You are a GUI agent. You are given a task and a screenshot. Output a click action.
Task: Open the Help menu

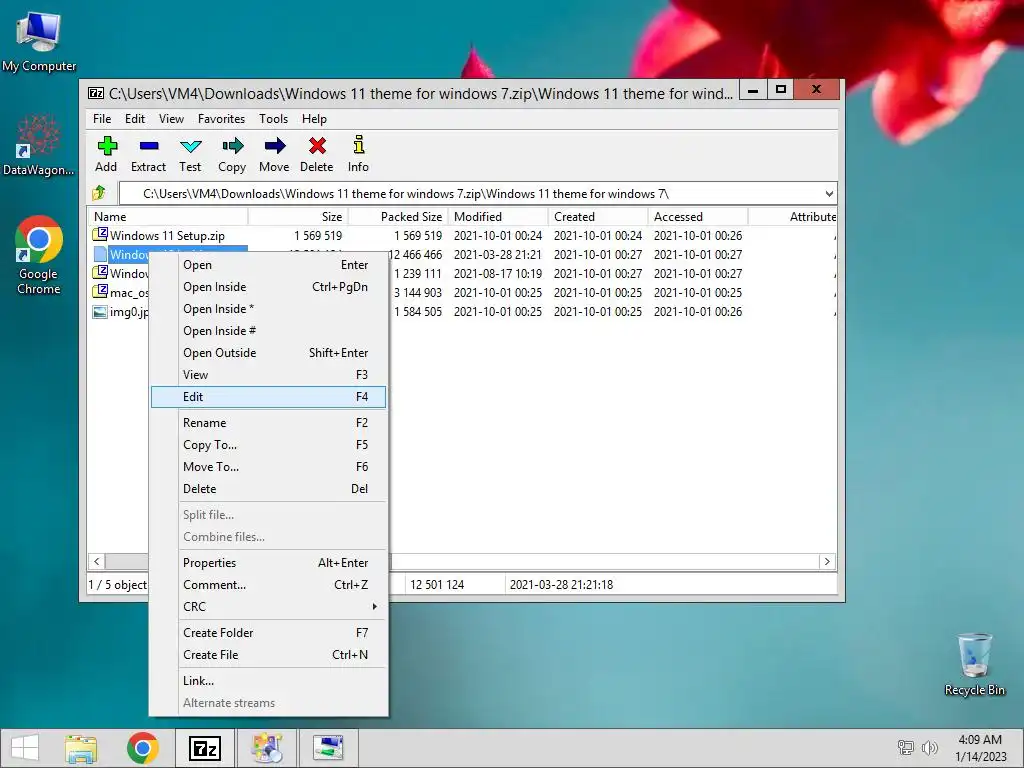point(314,119)
